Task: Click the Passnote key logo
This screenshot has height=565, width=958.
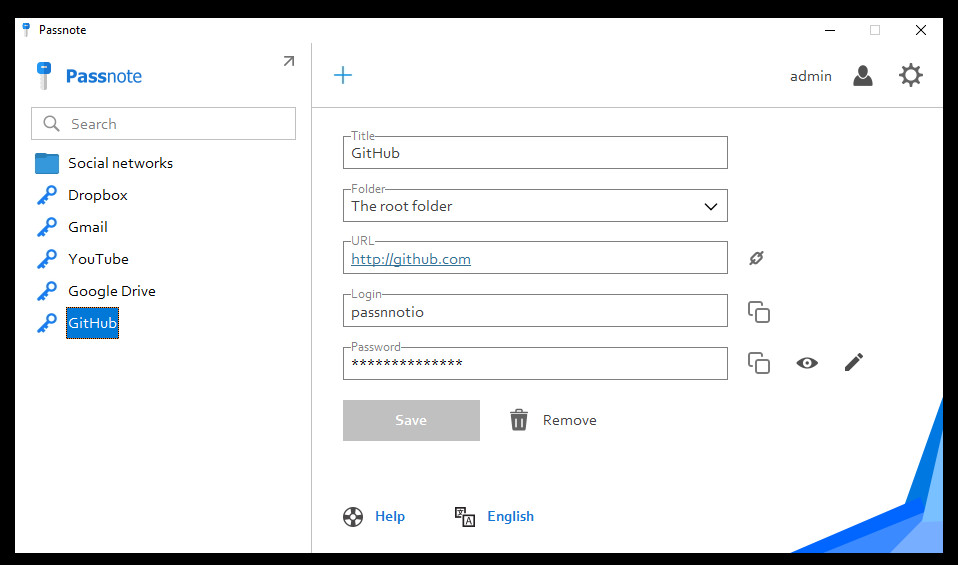Action: [x=44, y=76]
